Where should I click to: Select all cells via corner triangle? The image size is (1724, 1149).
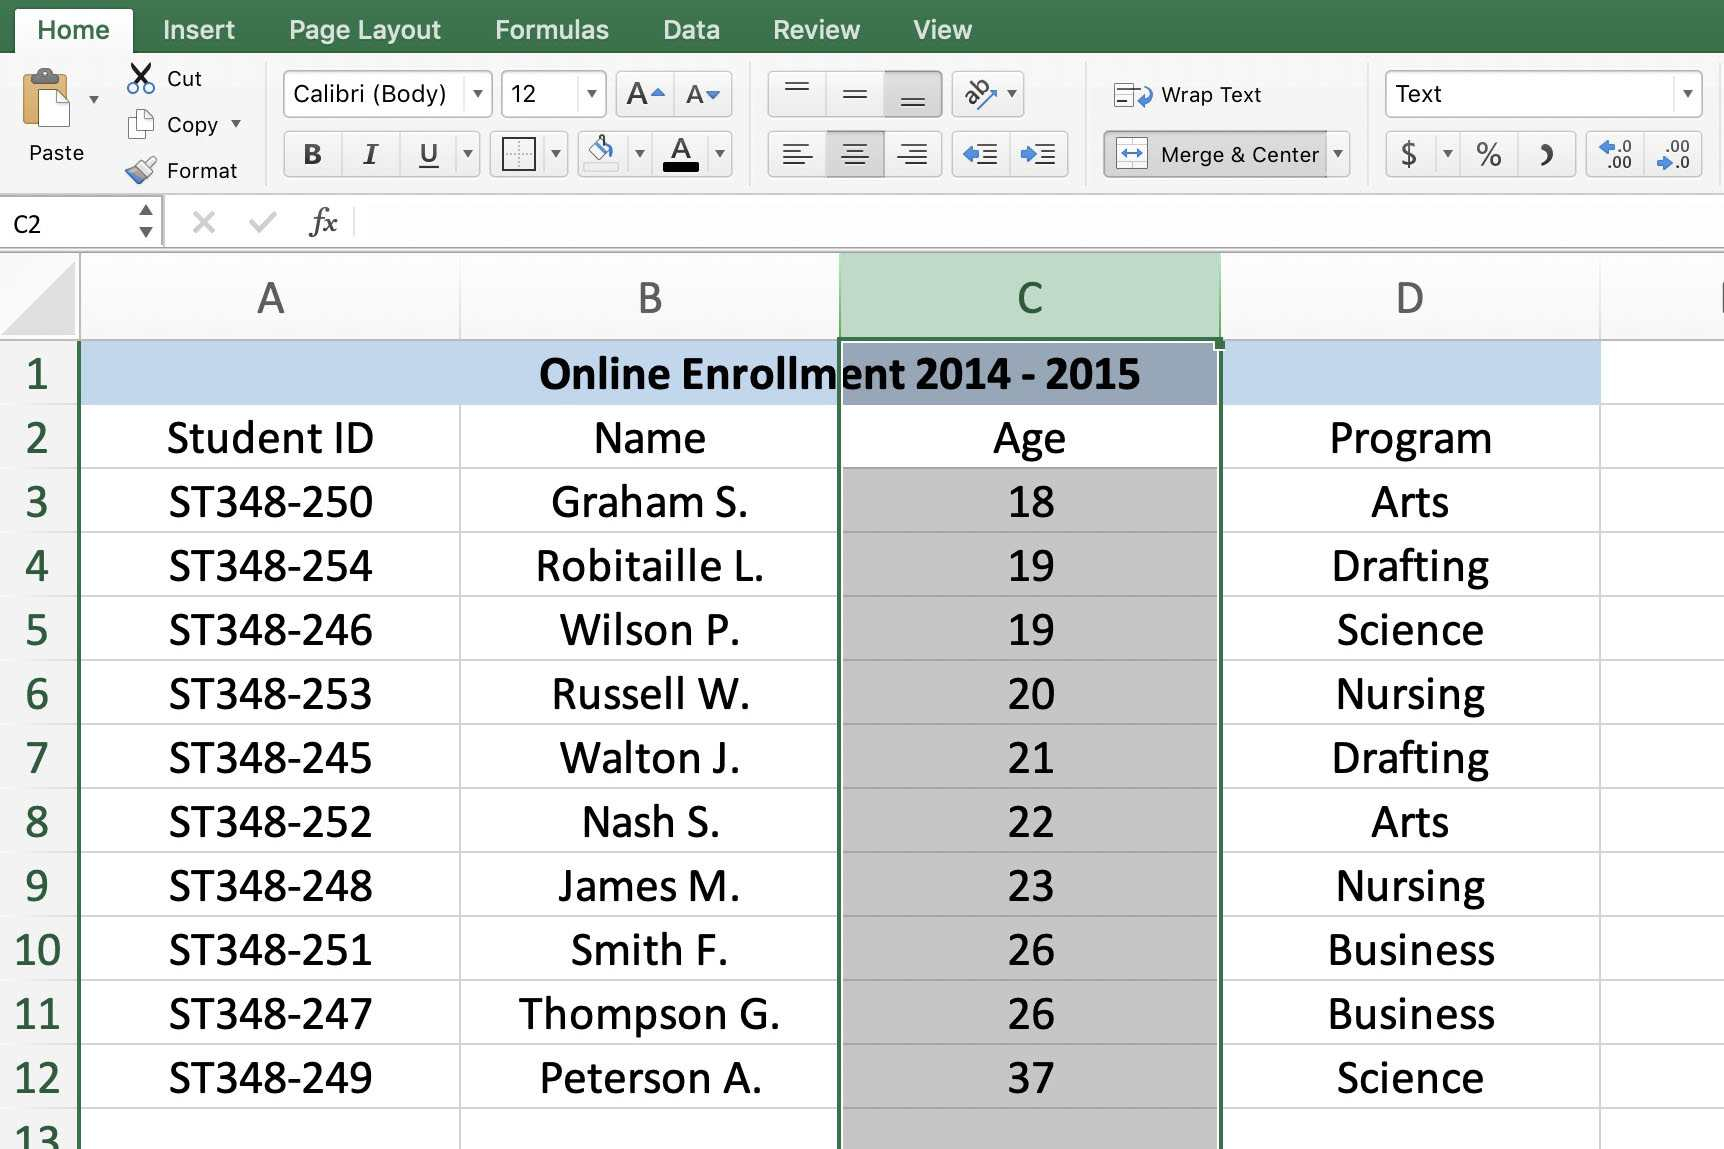pyautogui.click(x=40, y=297)
